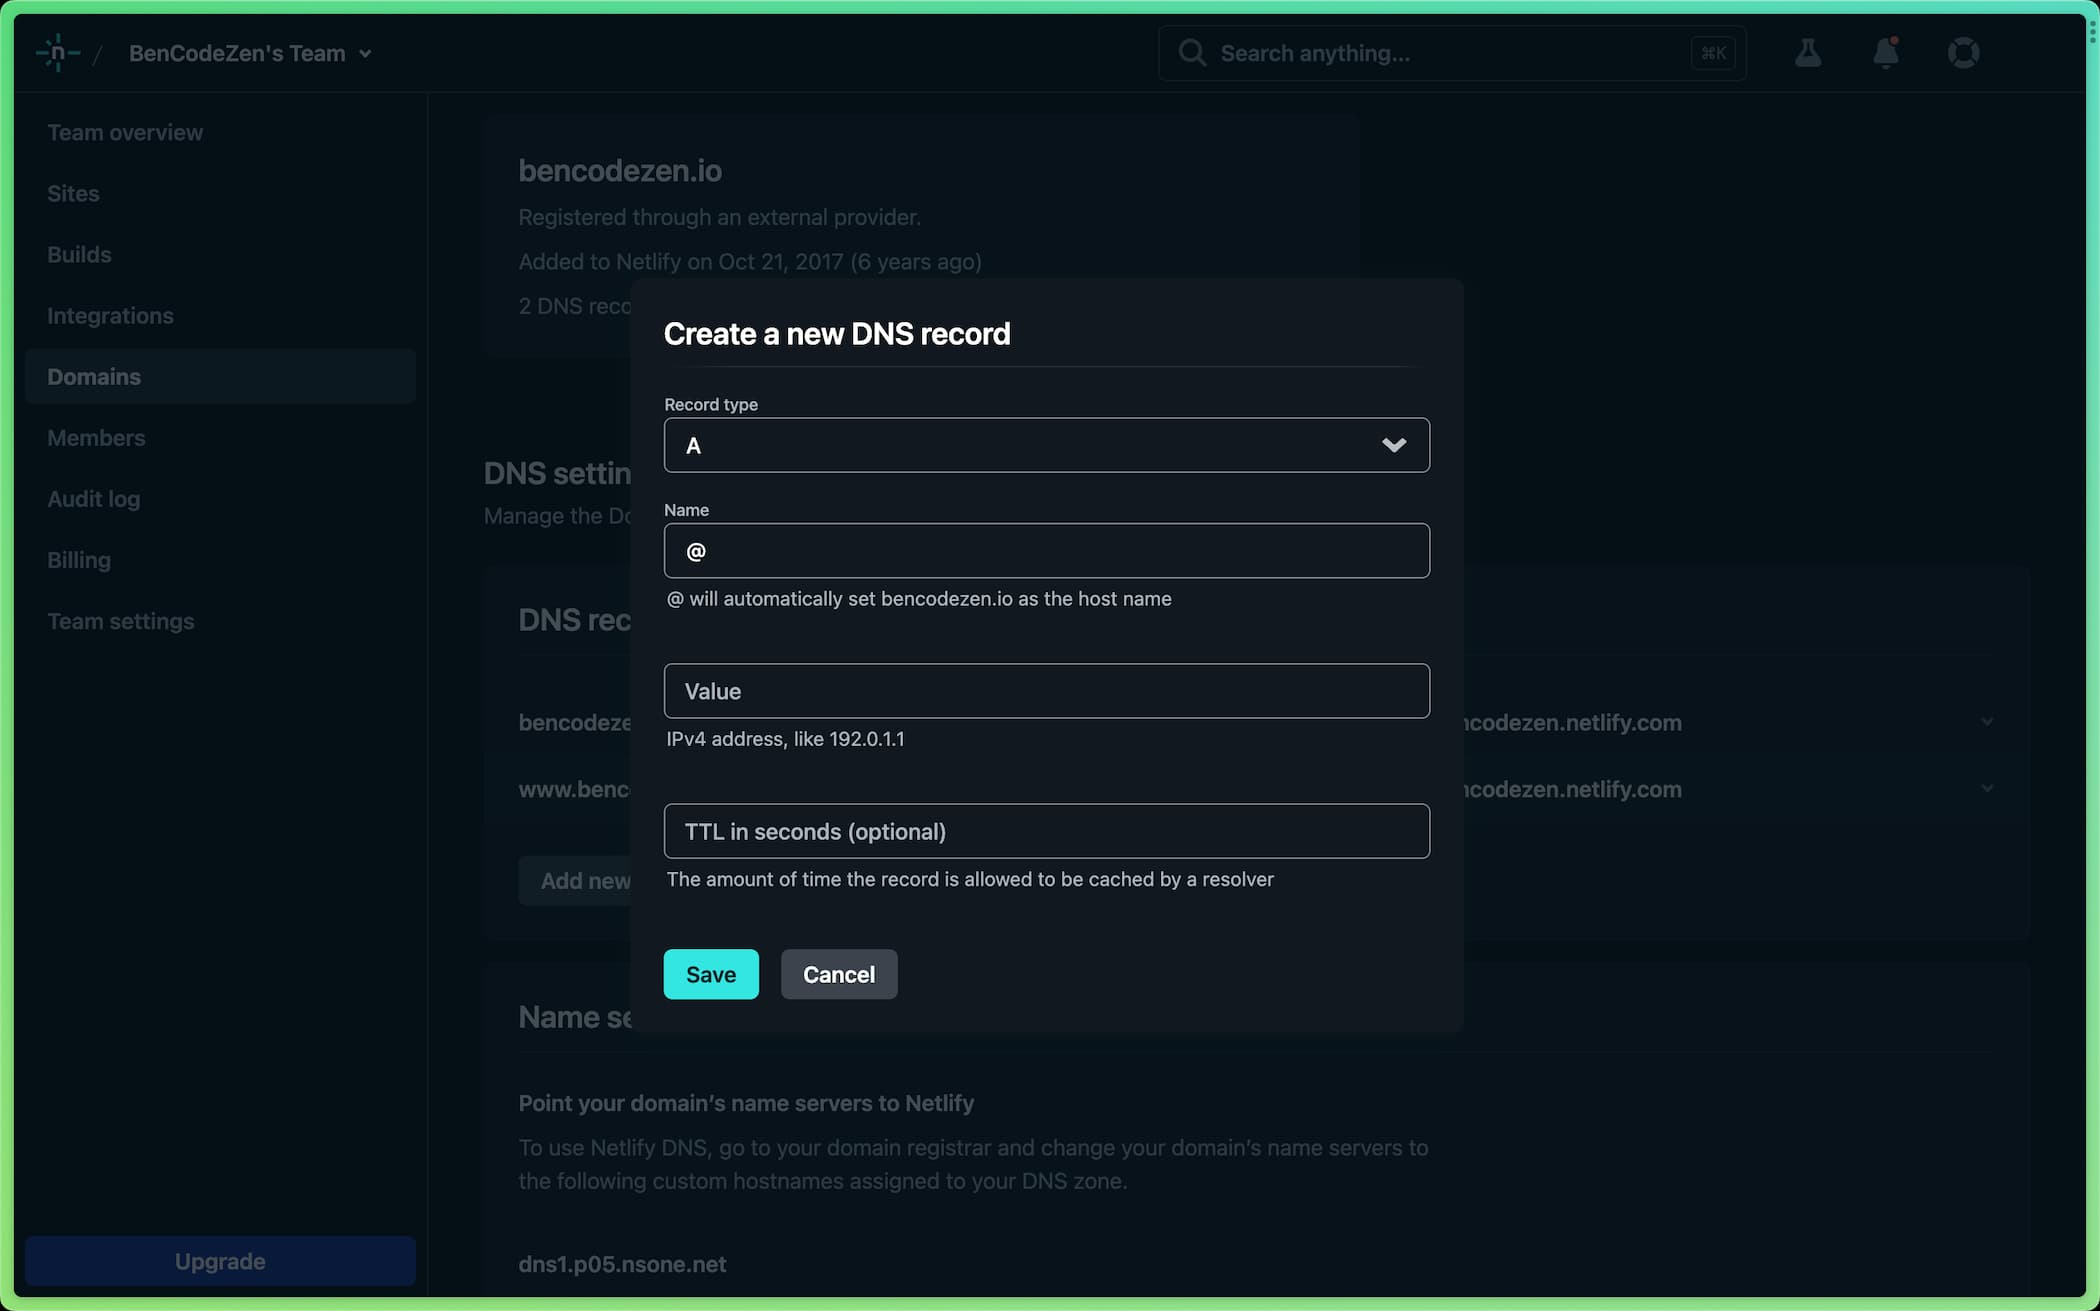Save the new DNS record
The image size is (2100, 1311).
[710, 974]
